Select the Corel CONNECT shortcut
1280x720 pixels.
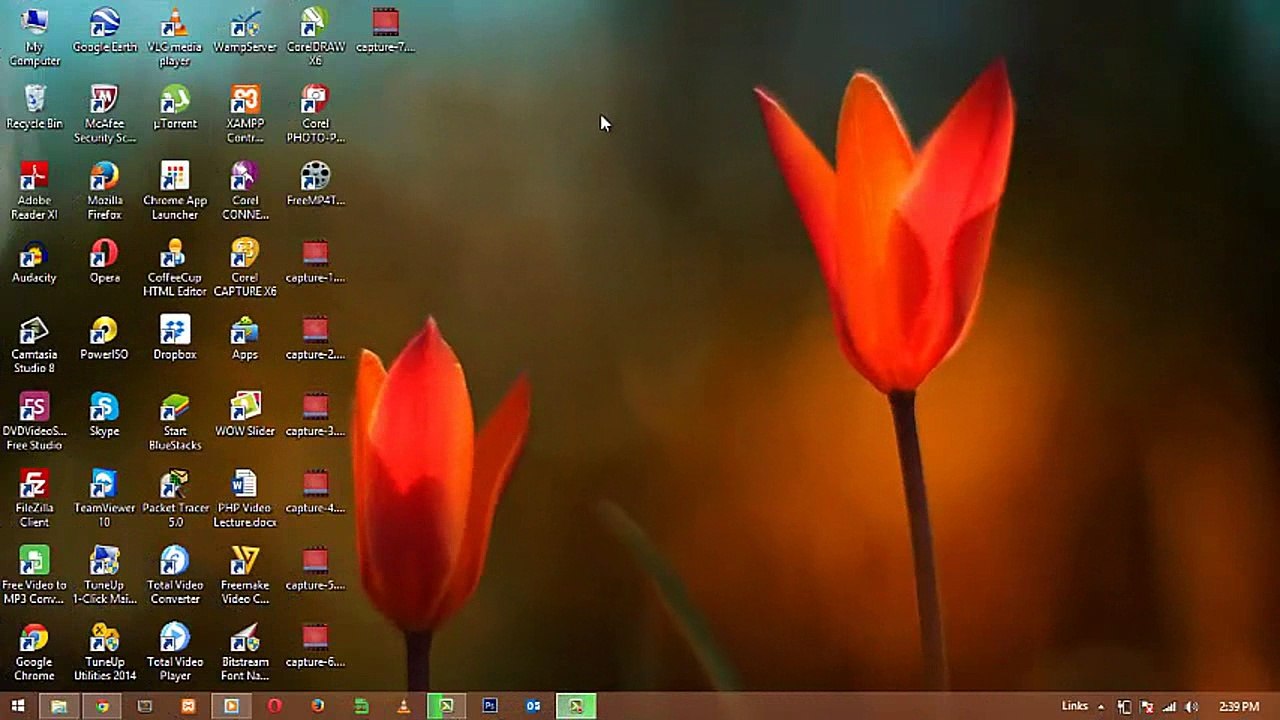click(x=244, y=191)
